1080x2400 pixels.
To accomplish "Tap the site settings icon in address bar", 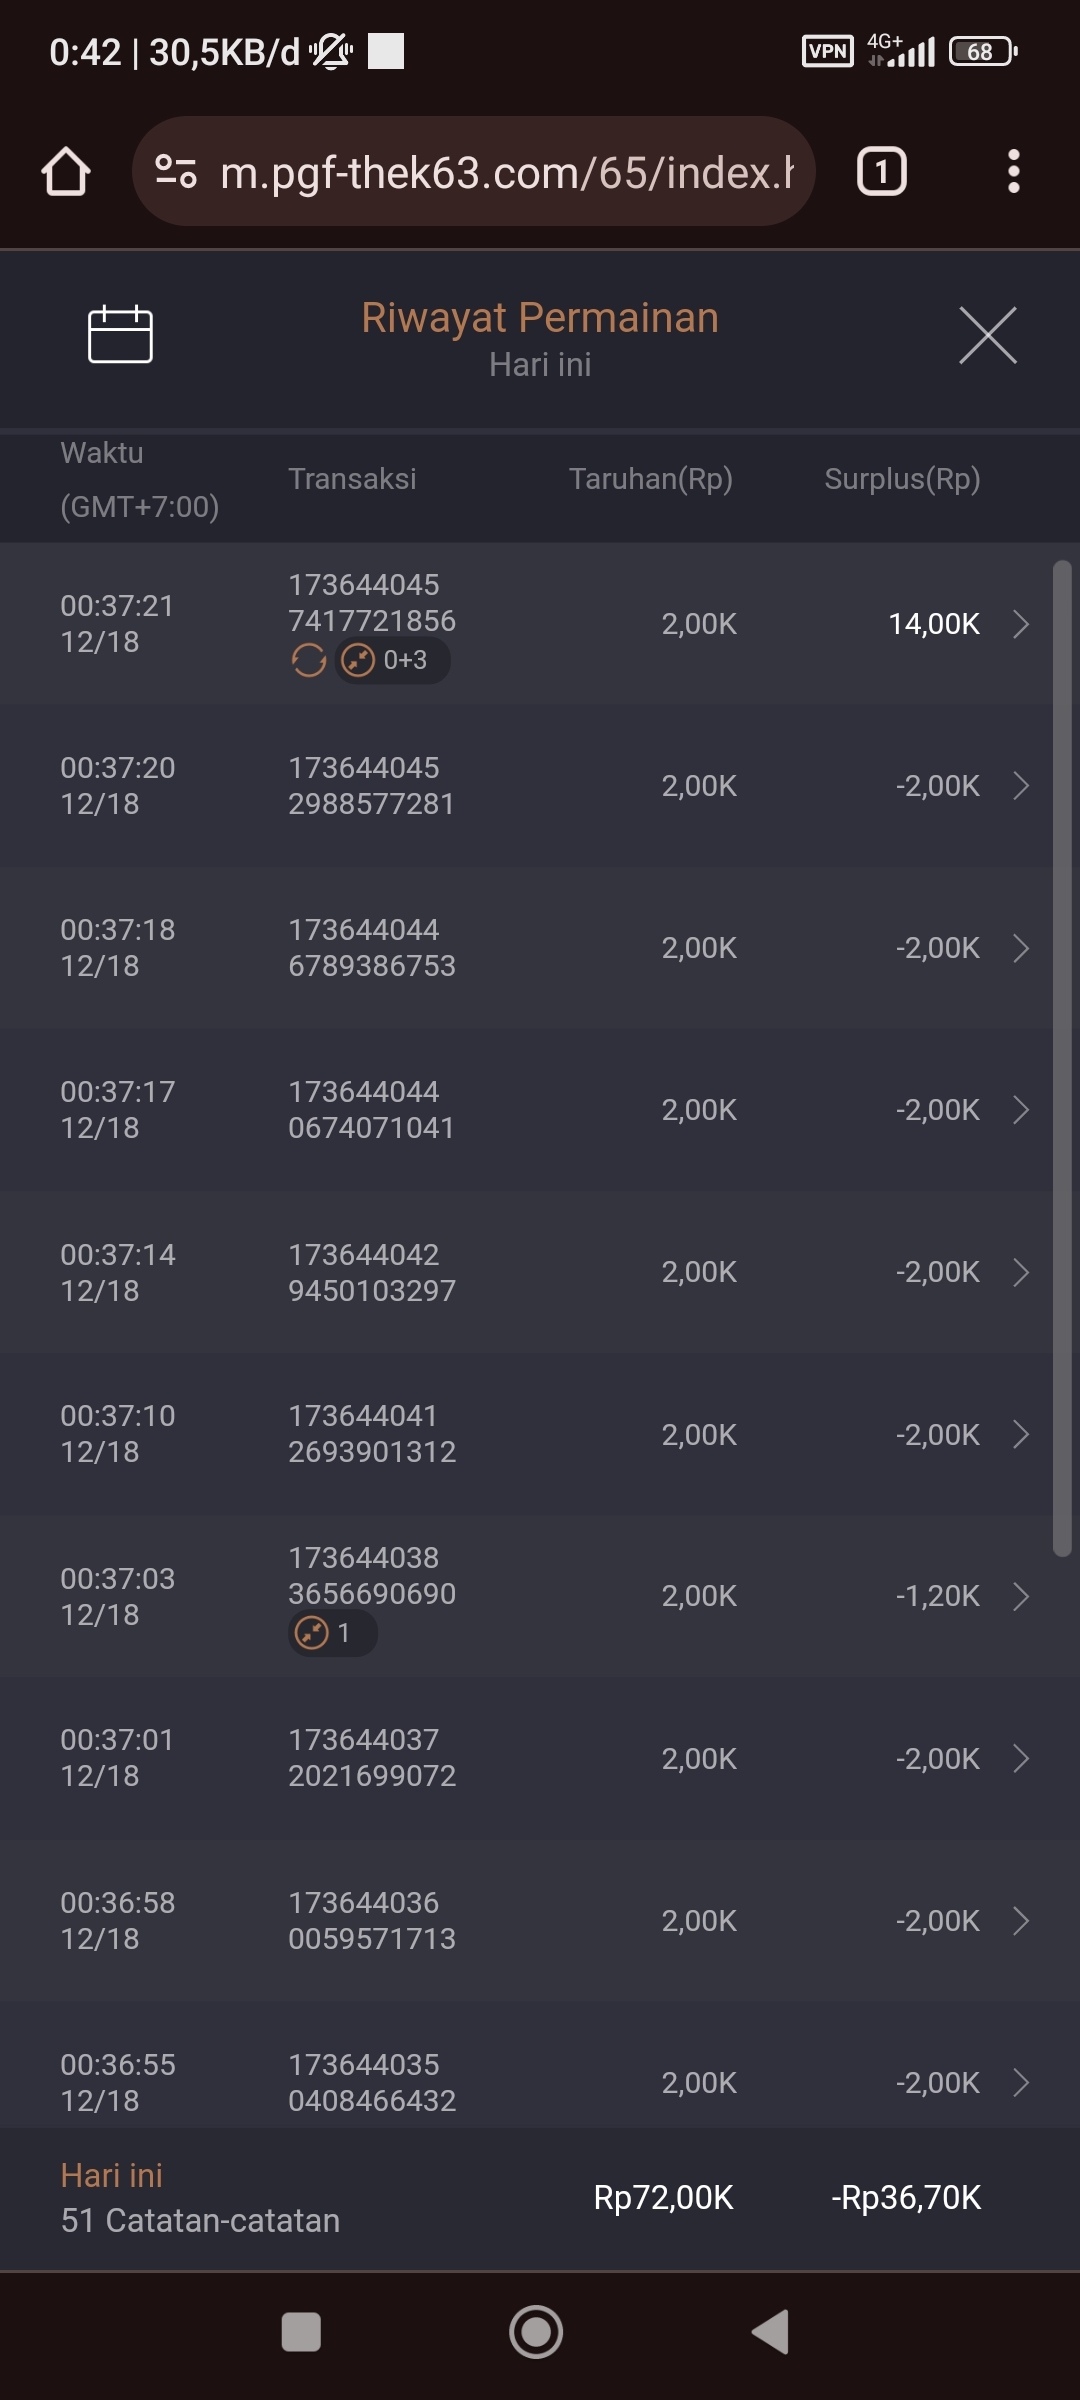I will (x=176, y=172).
